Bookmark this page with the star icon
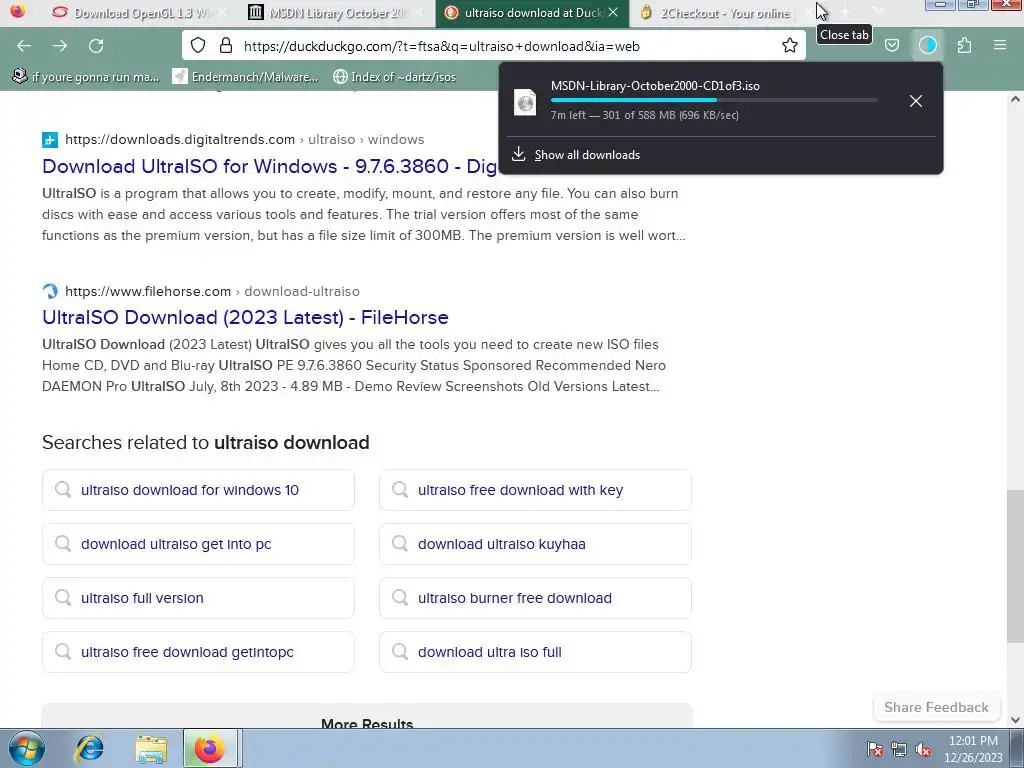This screenshot has width=1024, height=768. [x=790, y=46]
